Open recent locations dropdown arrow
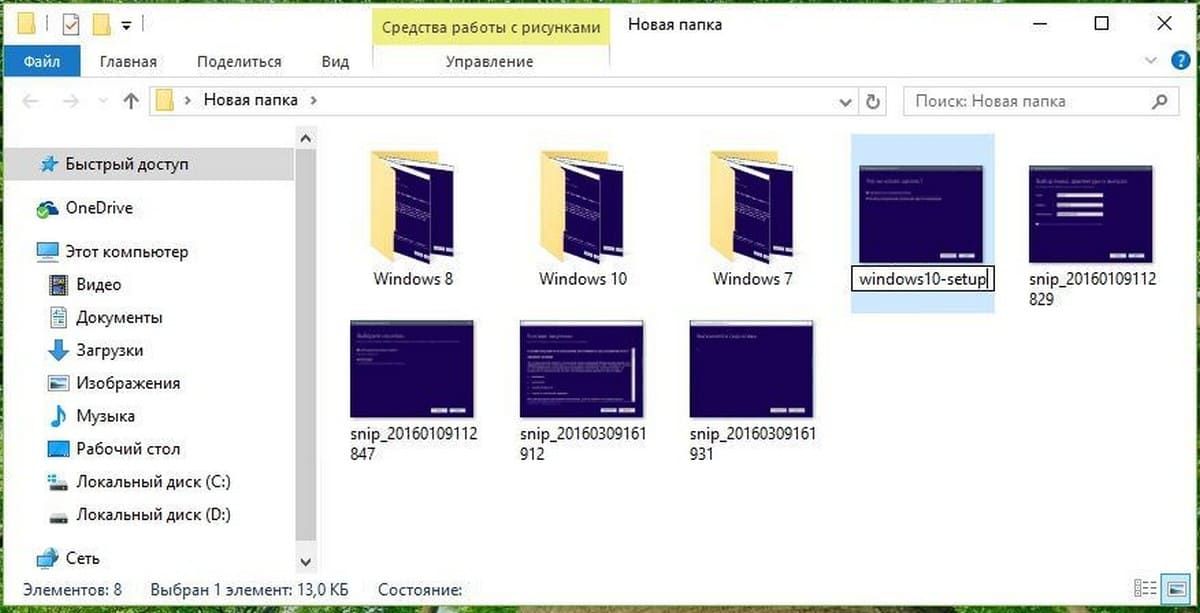 coord(101,102)
